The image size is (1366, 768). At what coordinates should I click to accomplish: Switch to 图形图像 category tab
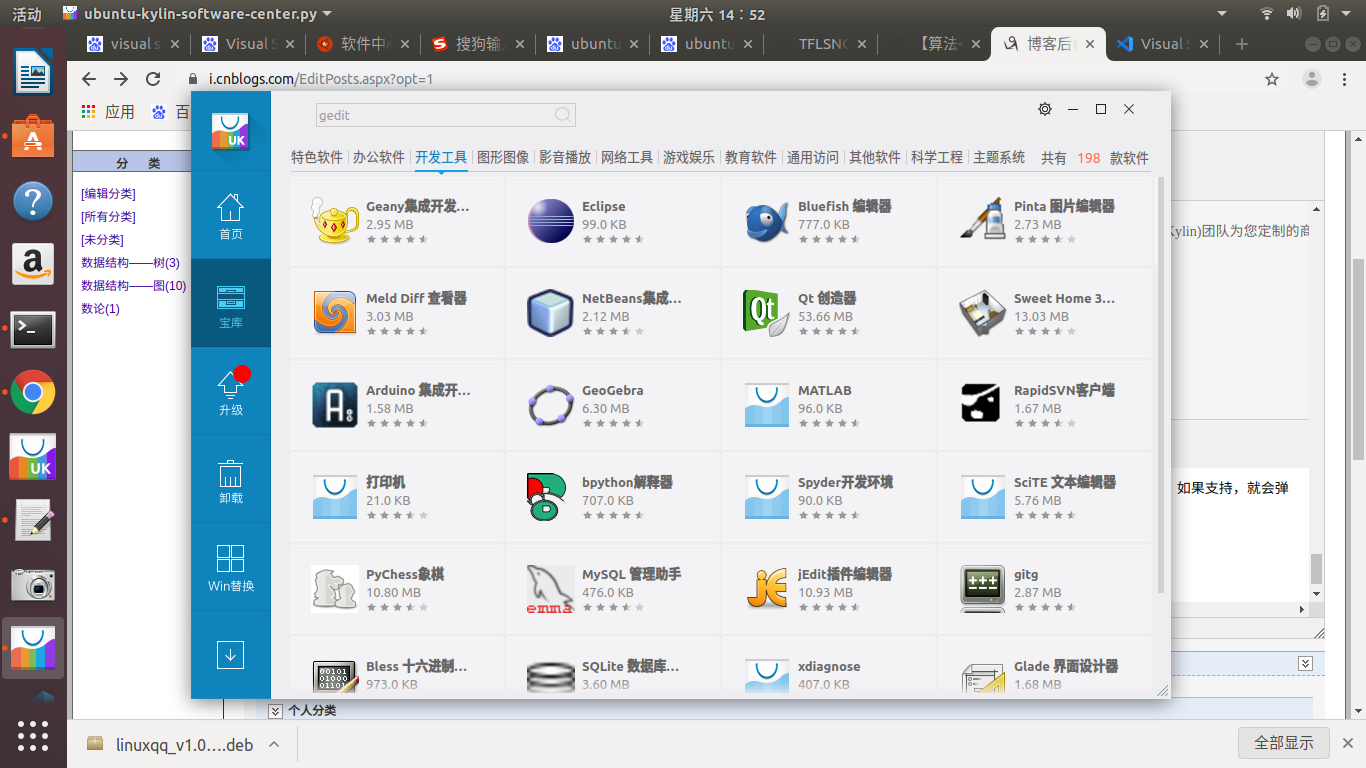(x=503, y=157)
